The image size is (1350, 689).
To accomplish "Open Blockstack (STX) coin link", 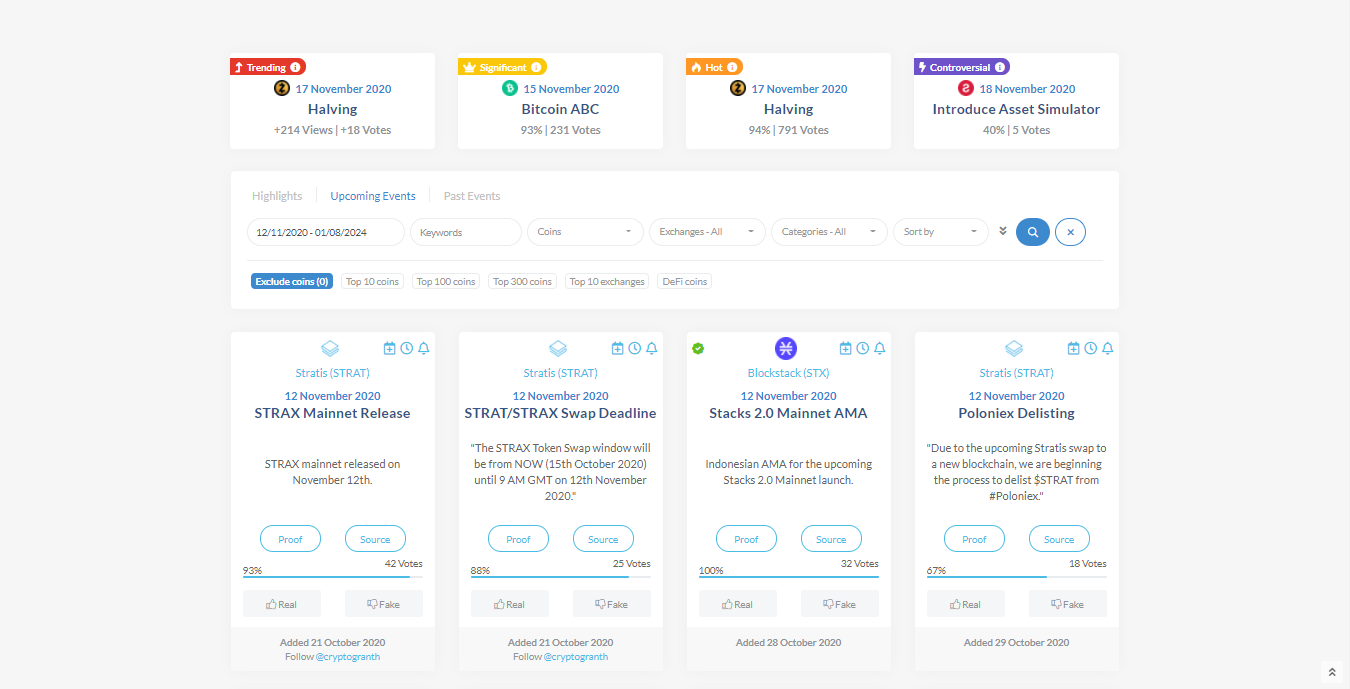I will pos(789,373).
